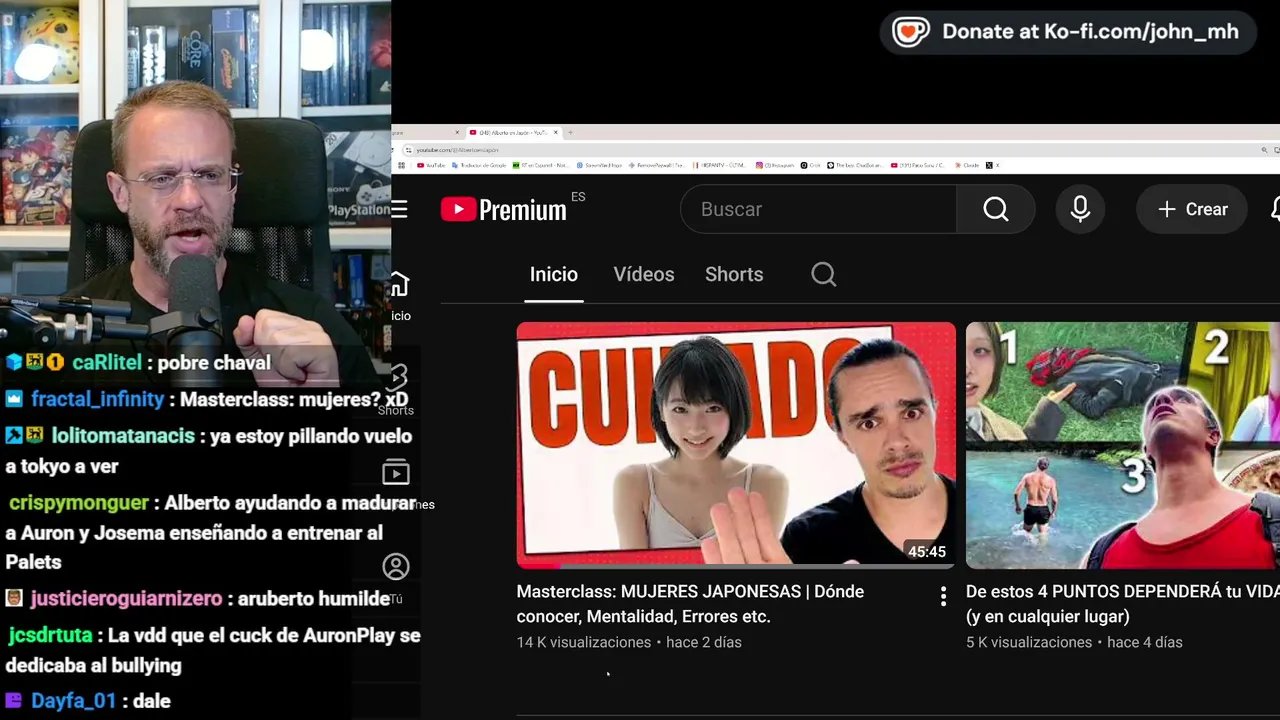1280x720 pixels.
Task: Close the Alberto en Japón browser tab
Action: coord(556,132)
